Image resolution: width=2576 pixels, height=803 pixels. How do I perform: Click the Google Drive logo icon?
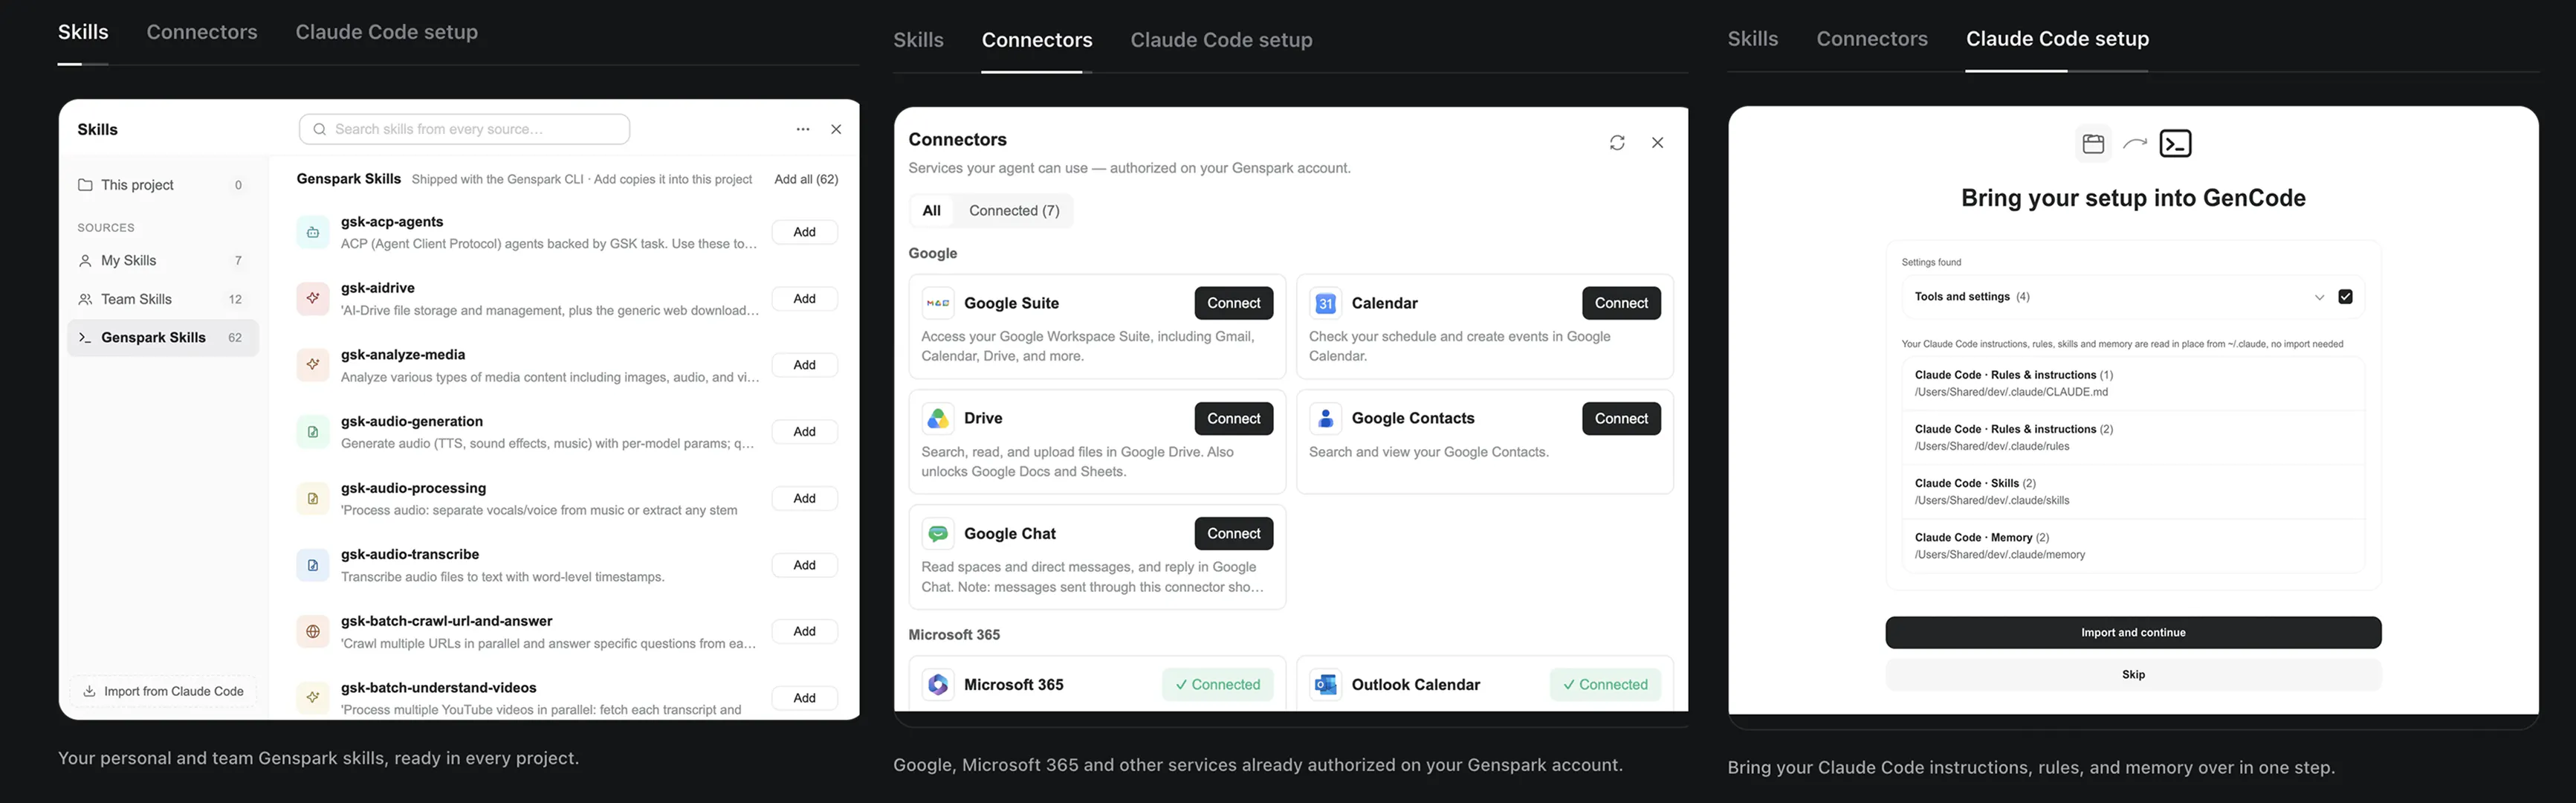(938, 418)
